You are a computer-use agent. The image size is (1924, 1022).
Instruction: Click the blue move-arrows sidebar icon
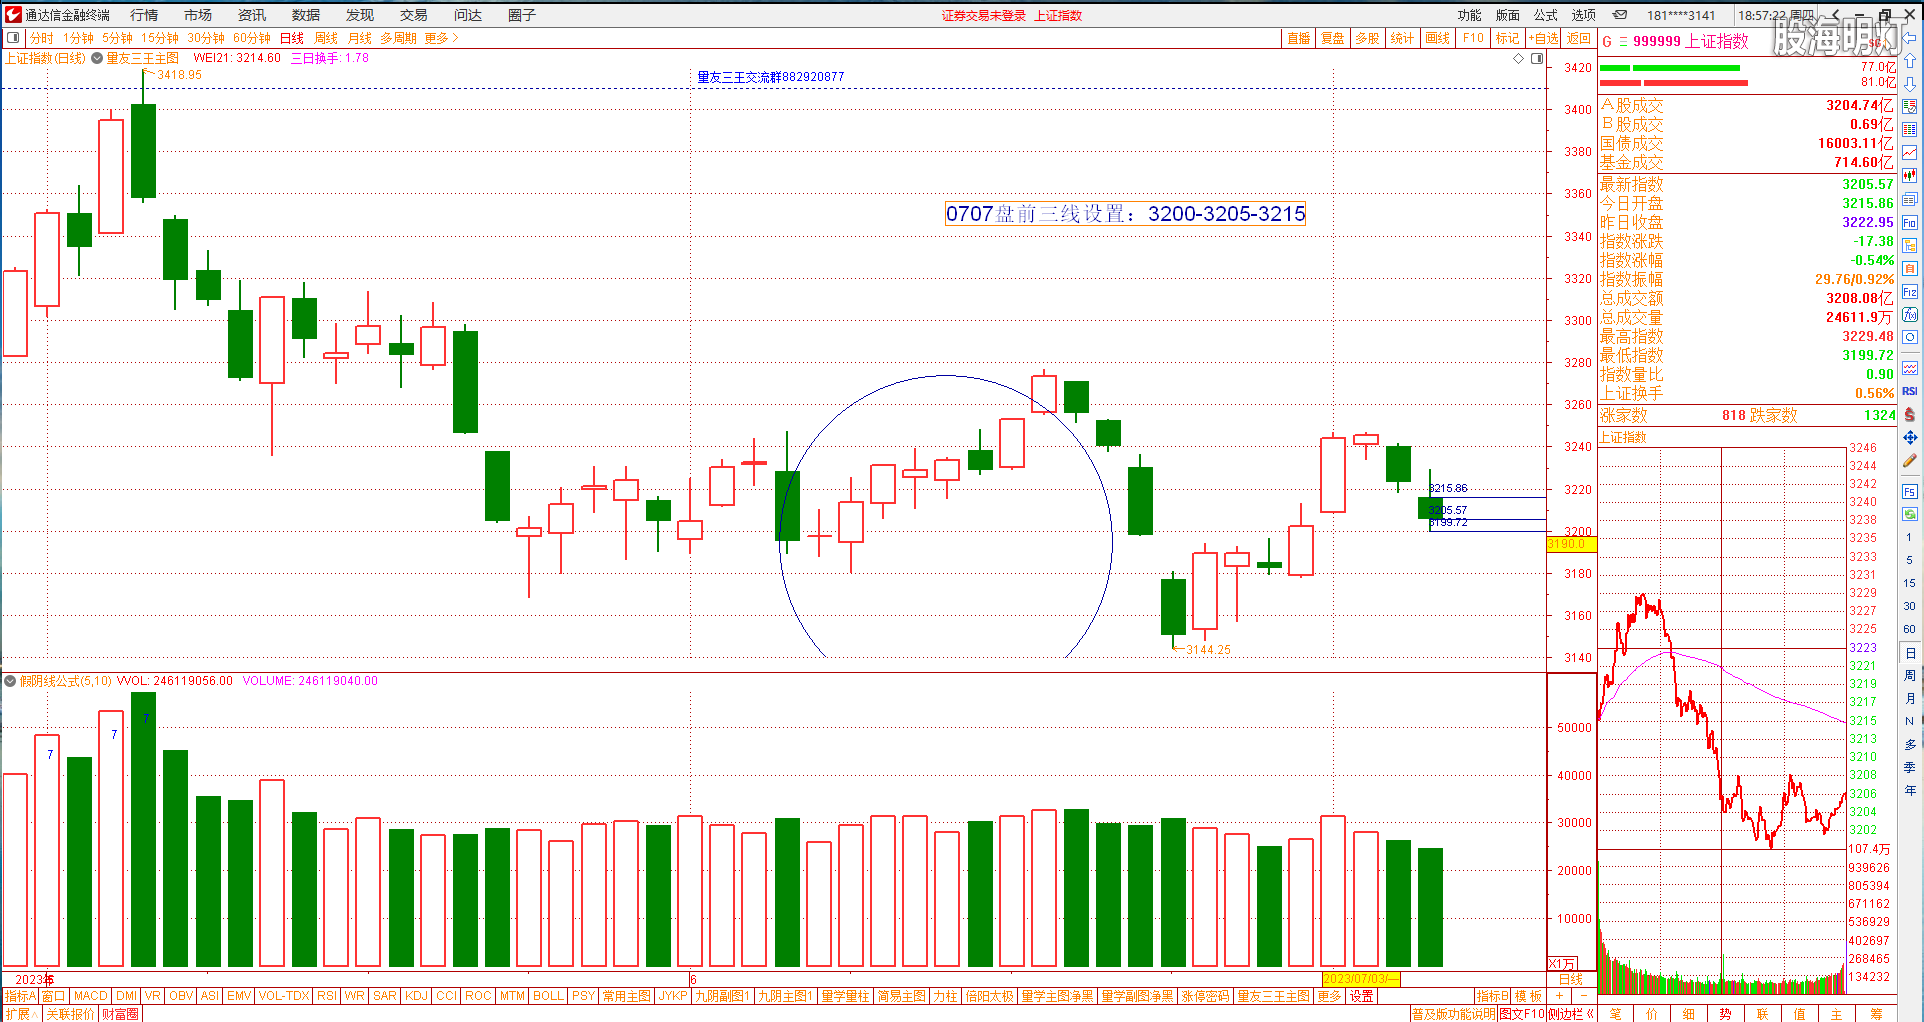coord(1909,437)
